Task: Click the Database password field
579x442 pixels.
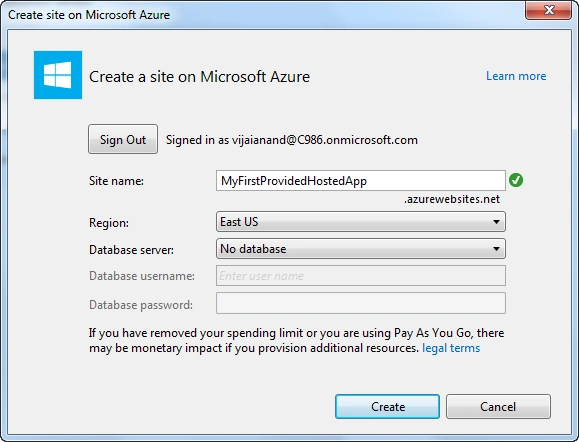Action: tap(361, 303)
